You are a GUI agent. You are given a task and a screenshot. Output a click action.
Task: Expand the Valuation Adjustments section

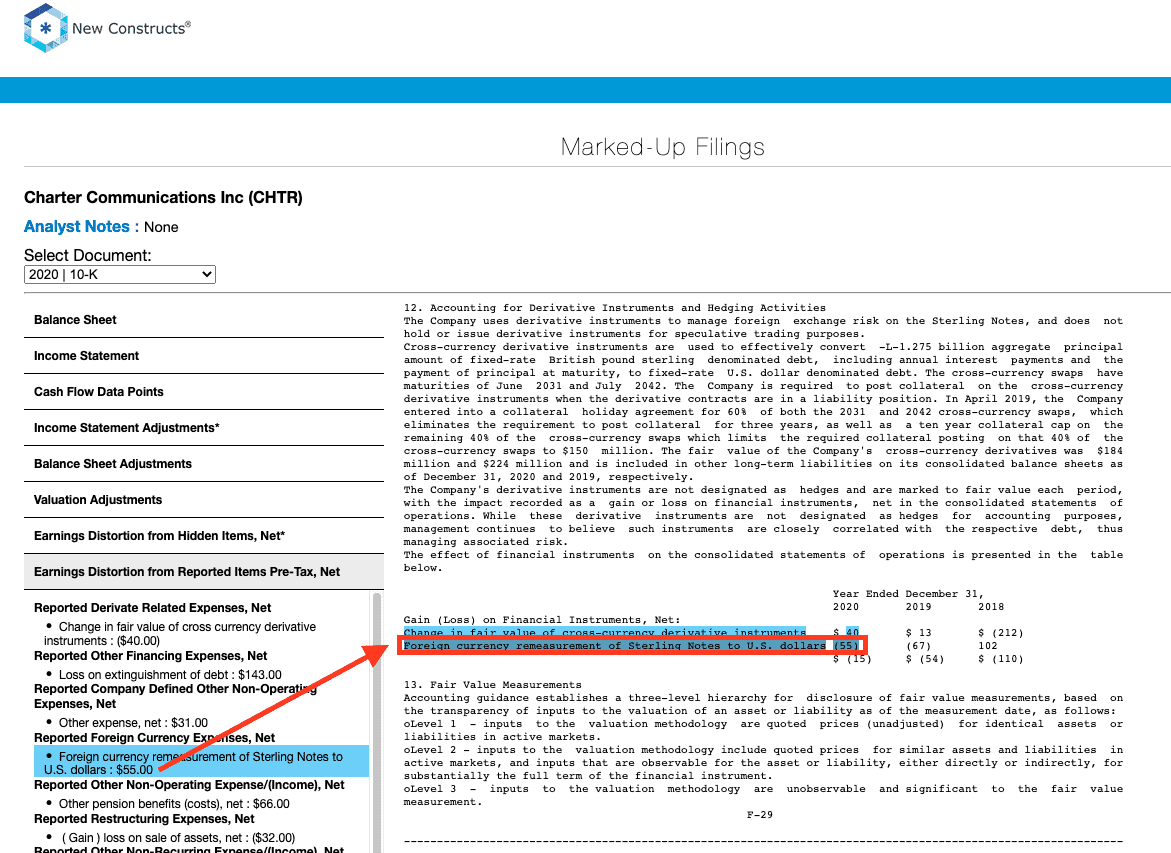click(x=204, y=499)
